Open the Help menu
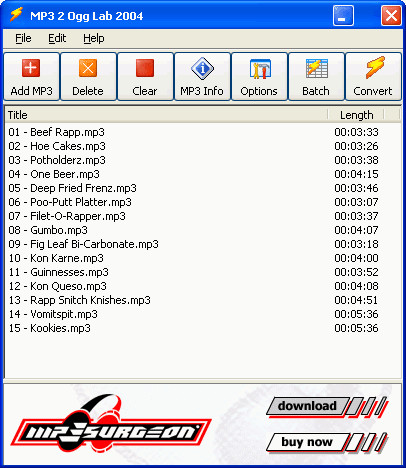This screenshot has height=468, width=406. pos(94,38)
